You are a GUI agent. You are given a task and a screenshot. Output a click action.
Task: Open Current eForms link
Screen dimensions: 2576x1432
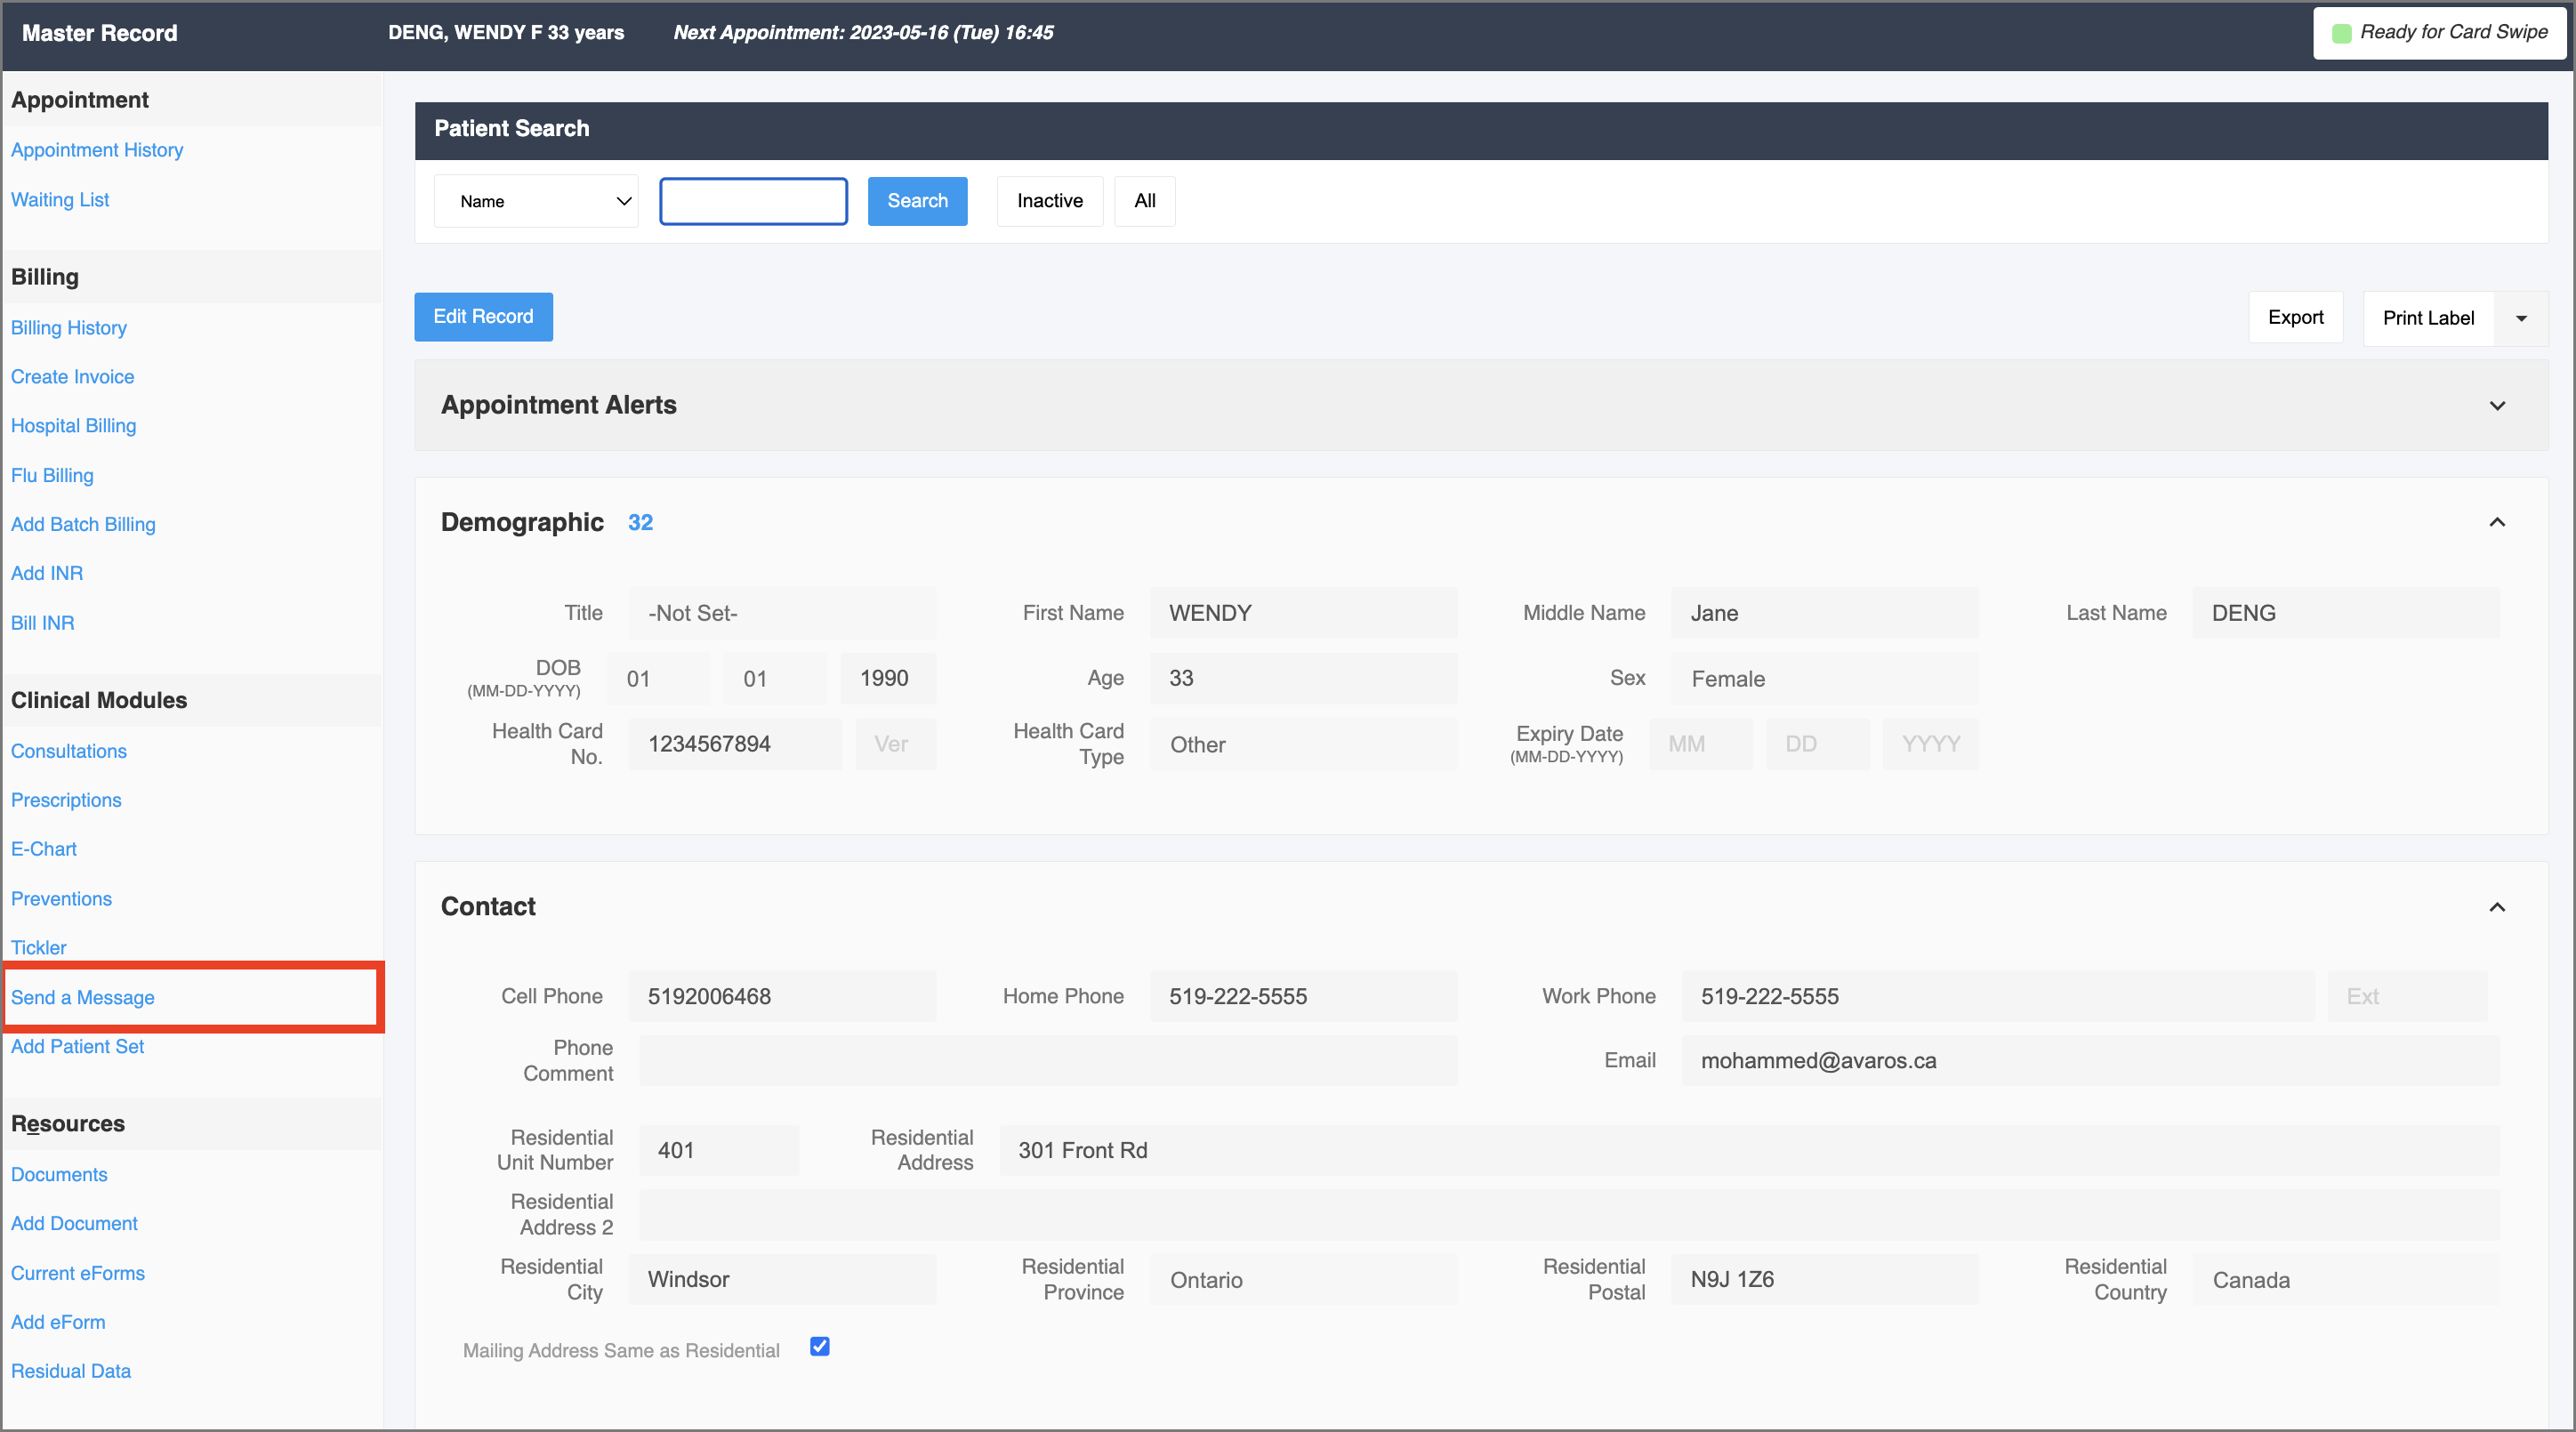coord(78,1273)
